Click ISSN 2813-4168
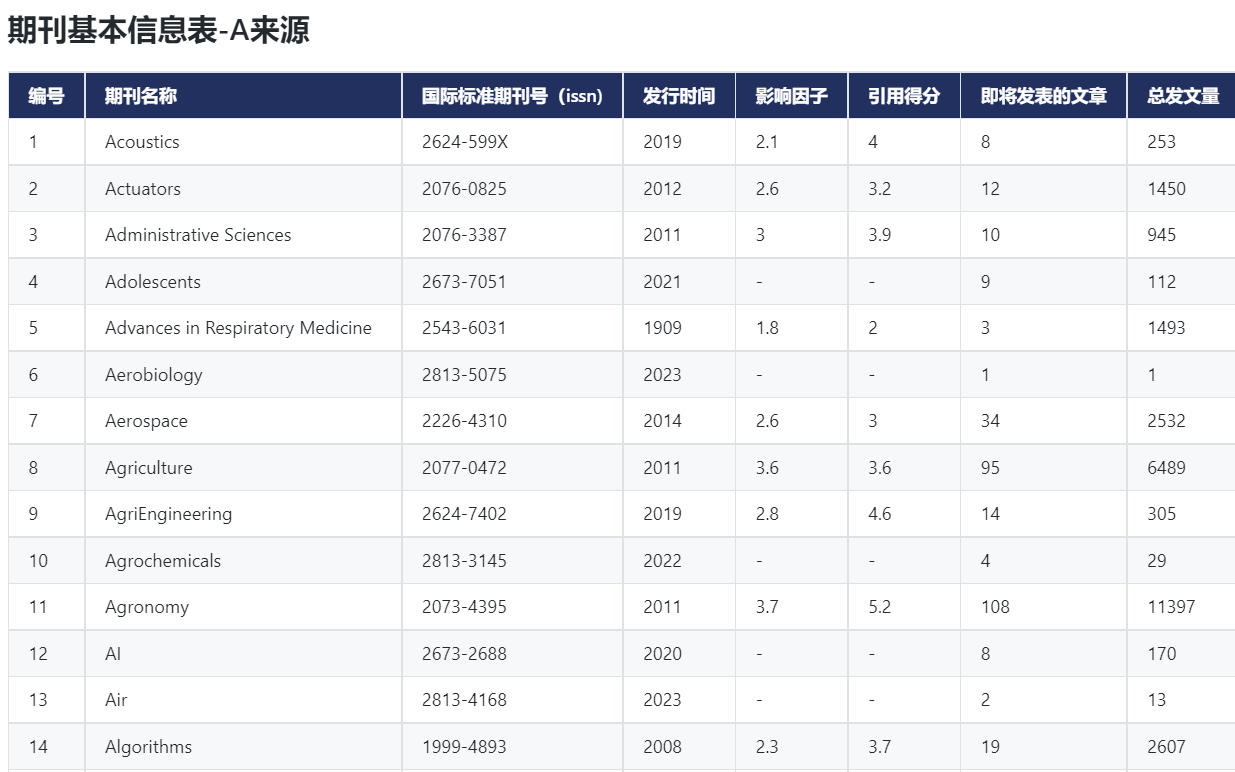The width and height of the screenshot is (1235, 772). [464, 700]
